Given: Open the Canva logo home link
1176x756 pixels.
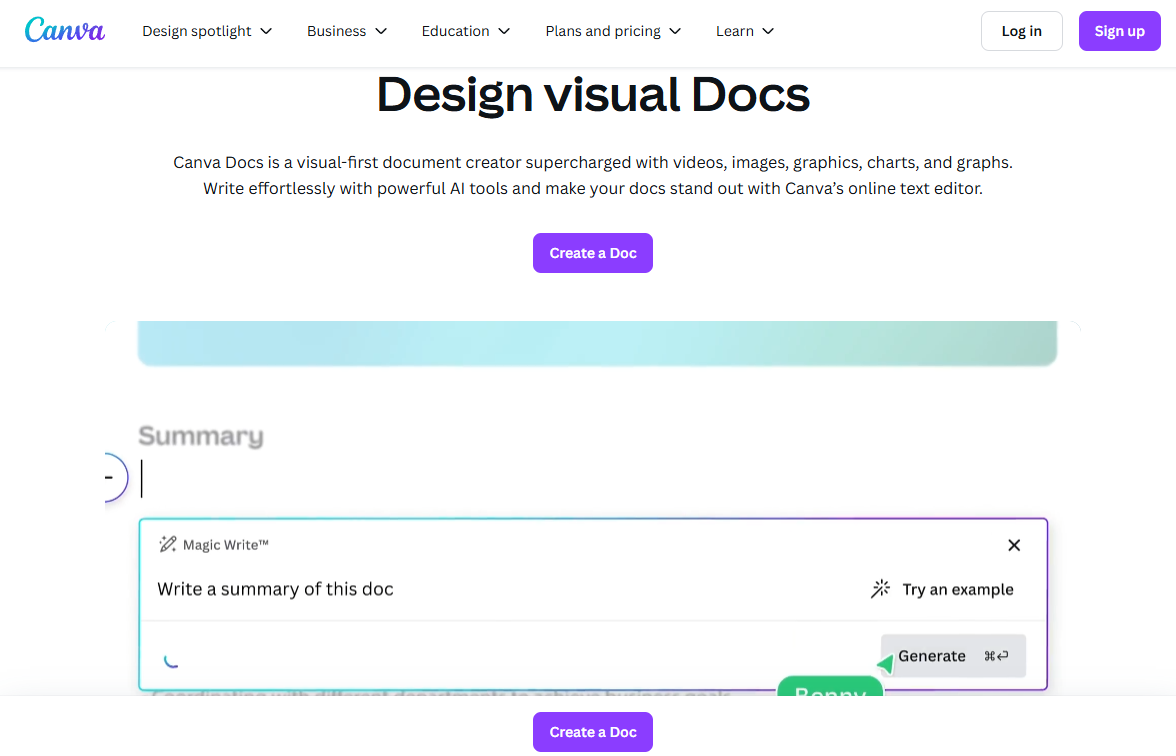Looking at the screenshot, I should (64, 31).
